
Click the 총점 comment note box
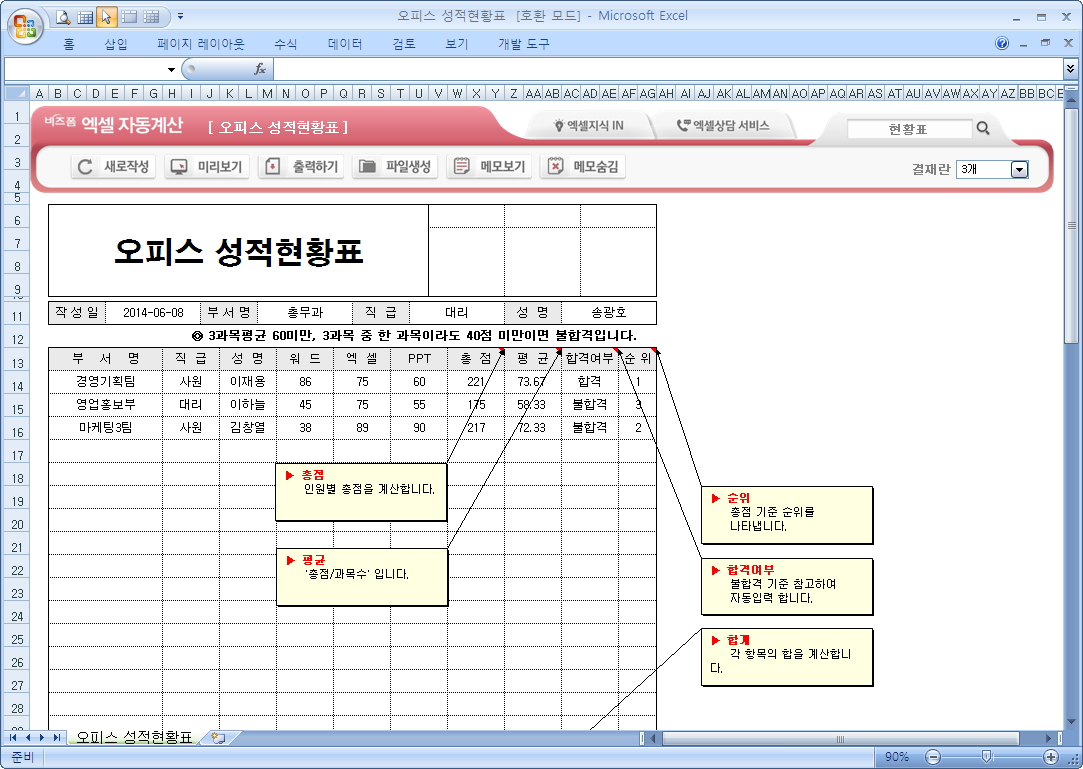361,492
